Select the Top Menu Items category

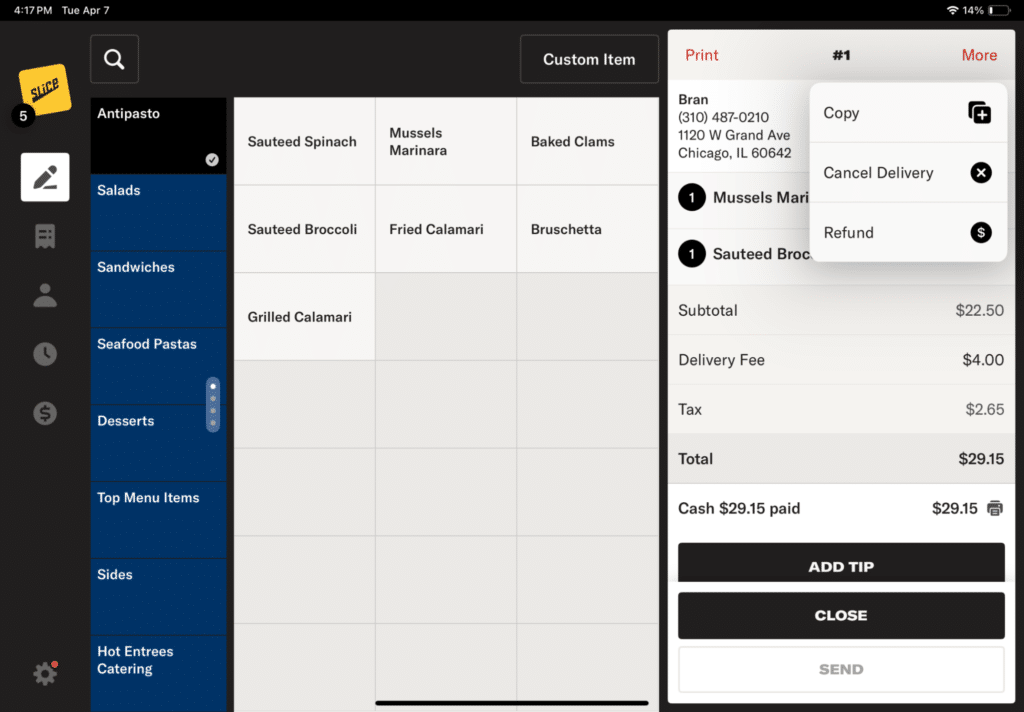(158, 519)
